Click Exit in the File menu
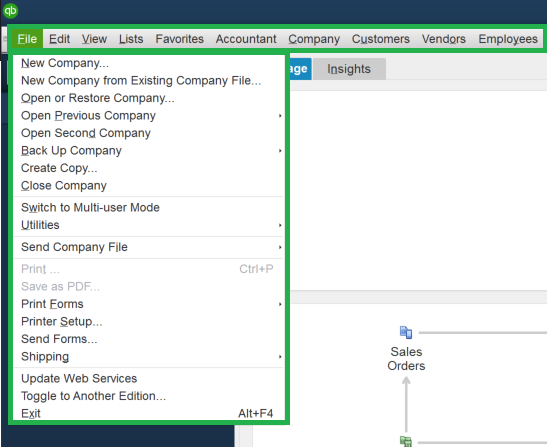Viewport: 547px width, 447px height. click(x=149, y=413)
